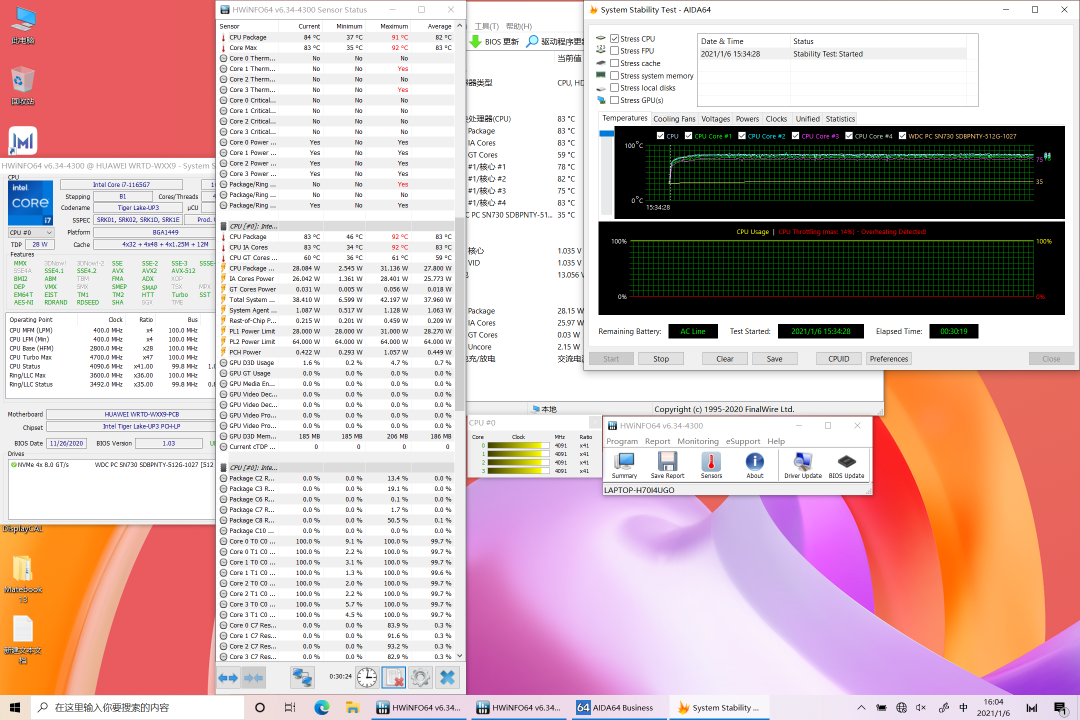The width and height of the screenshot is (1080, 720).
Task: Uncheck the Stress CPU checkbox
Action: coord(614,38)
